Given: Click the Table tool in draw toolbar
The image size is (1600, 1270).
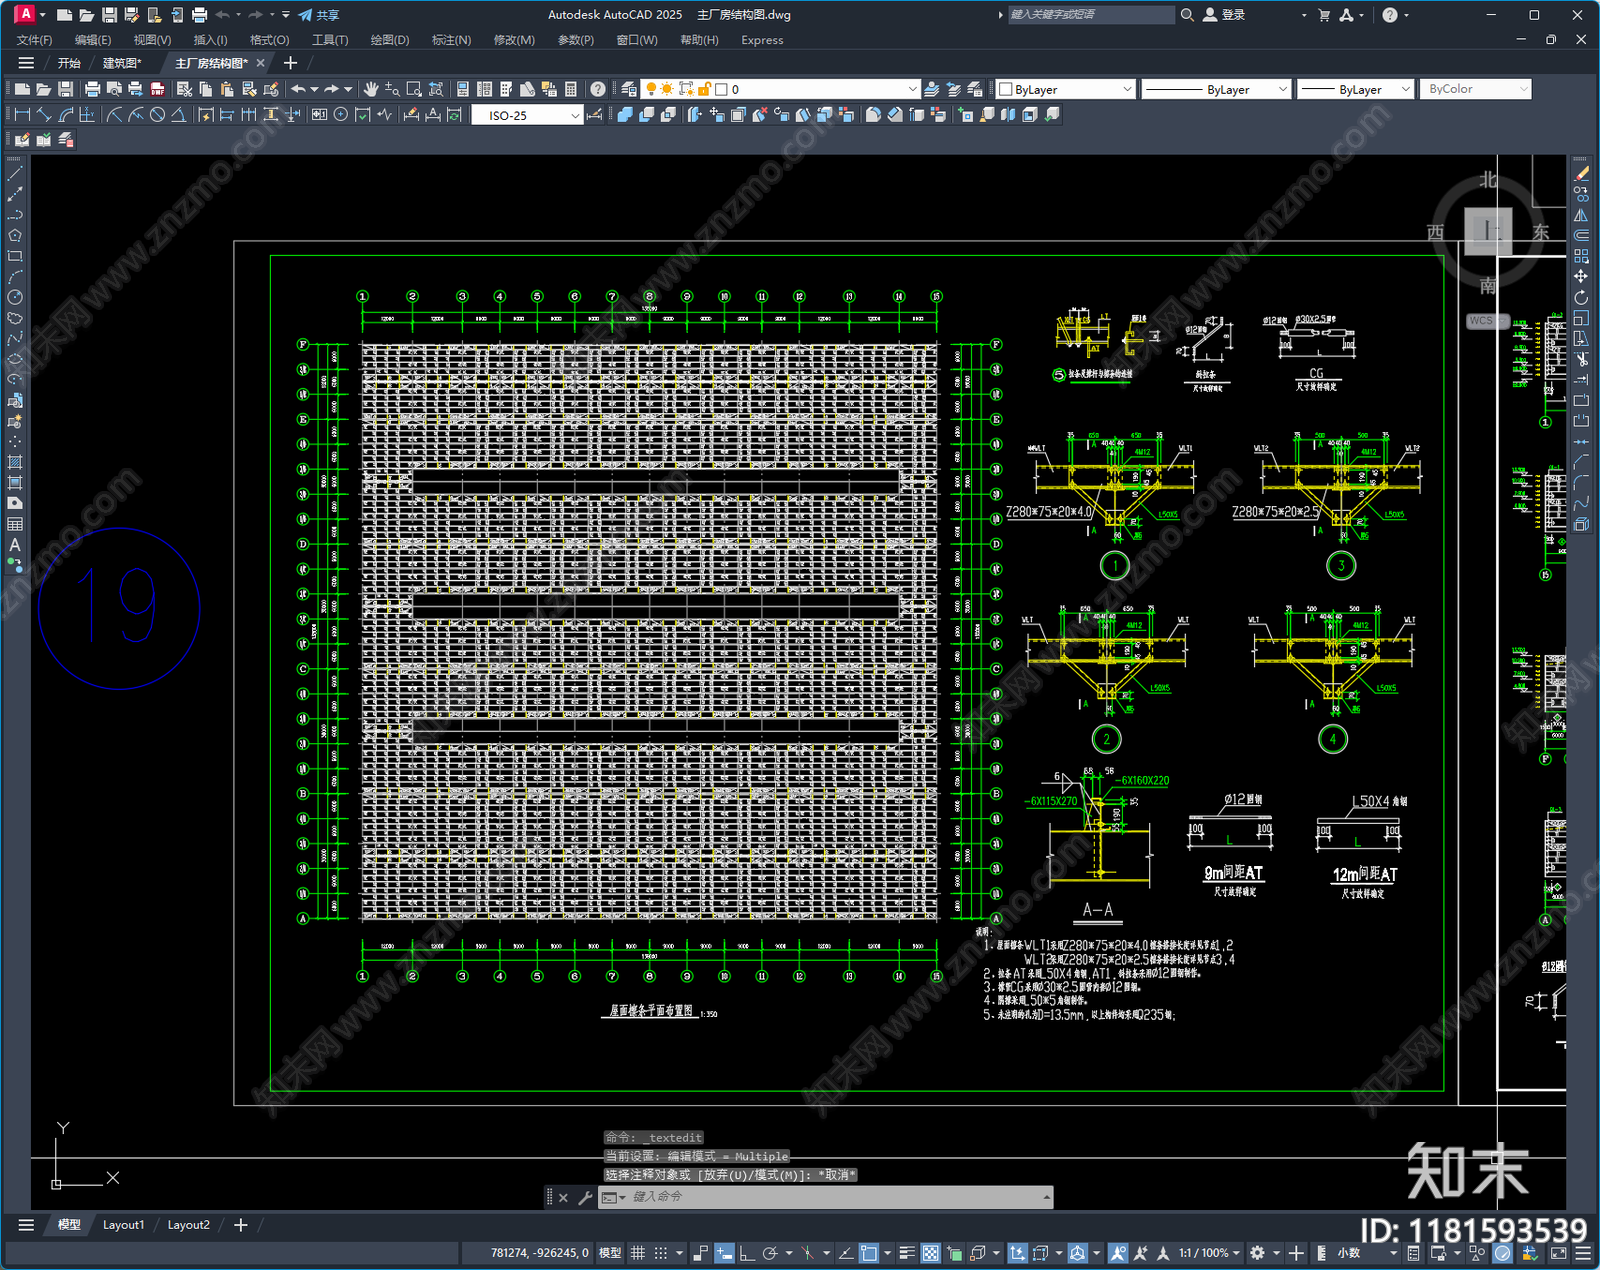Looking at the screenshot, I should point(14,524).
